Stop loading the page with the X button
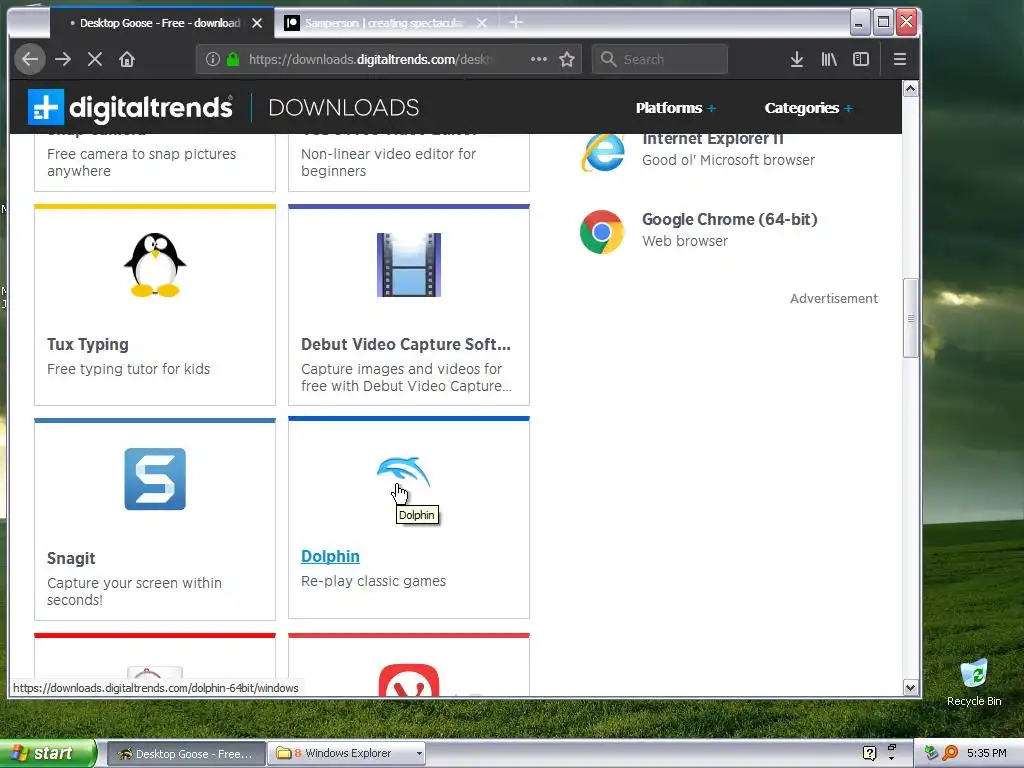 pyautogui.click(x=95, y=59)
